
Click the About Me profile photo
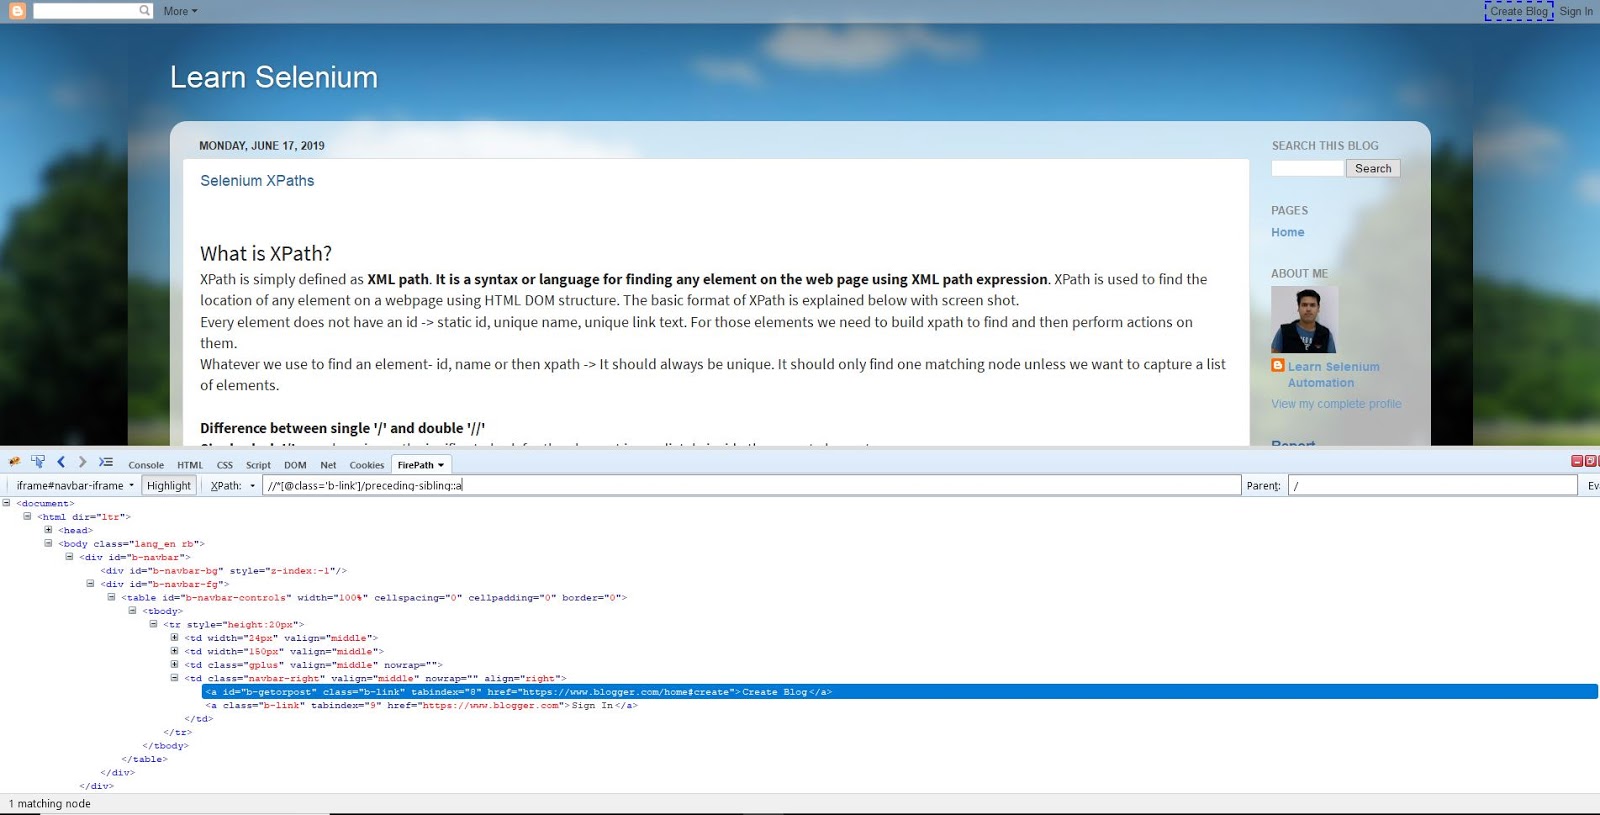click(x=1304, y=319)
